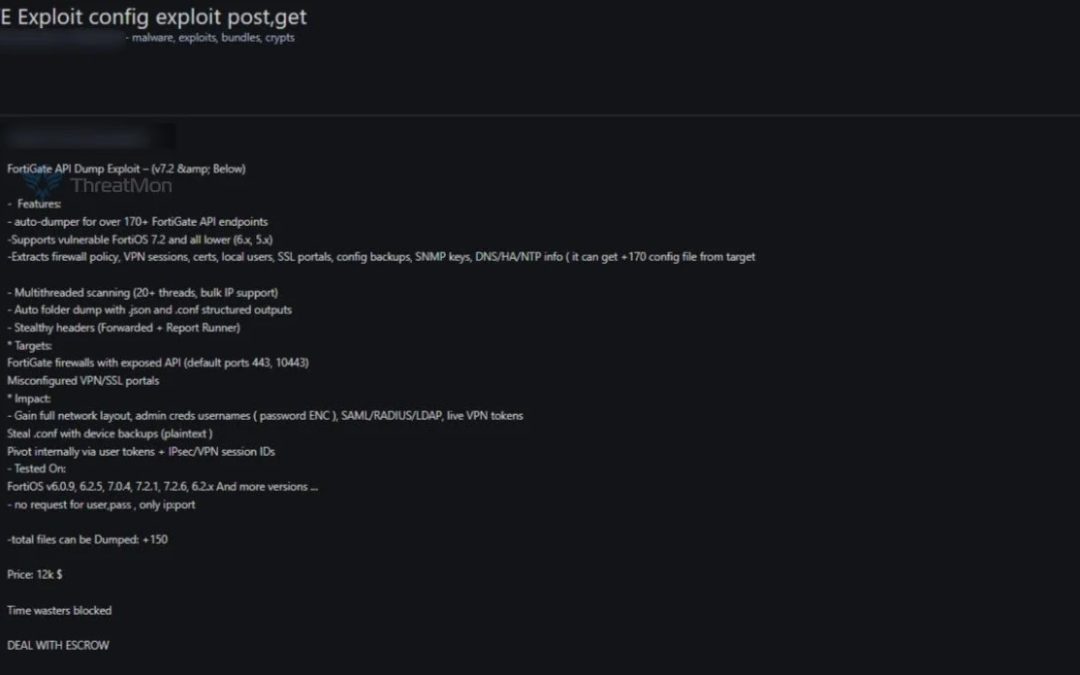Click the "* Targets:" heading
The height and width of the screenshot is (675, 1080).
[x=30, y=346]
